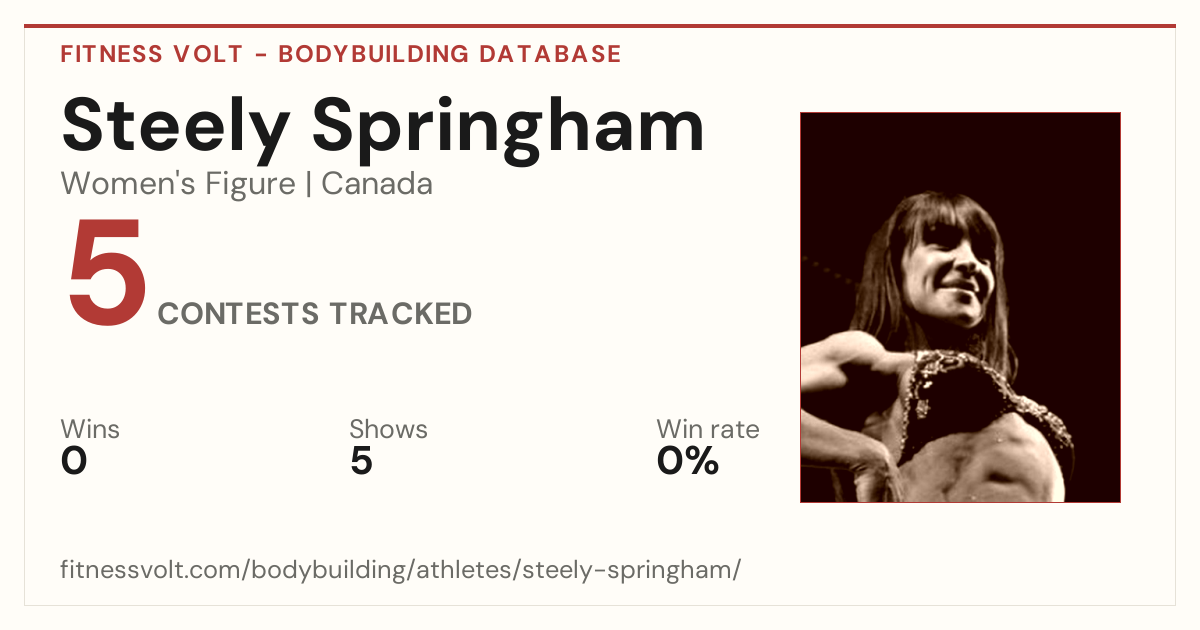
Task: Click the Win rate stat label
Action: 708,430
